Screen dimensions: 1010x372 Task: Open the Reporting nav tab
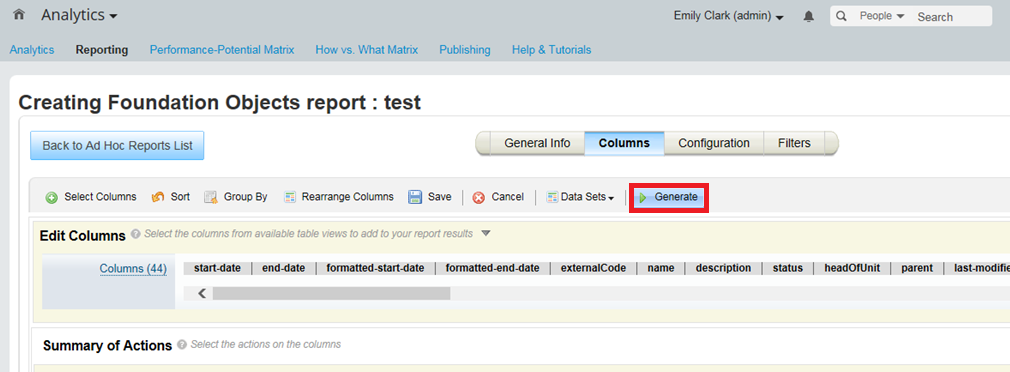(102, 50)
